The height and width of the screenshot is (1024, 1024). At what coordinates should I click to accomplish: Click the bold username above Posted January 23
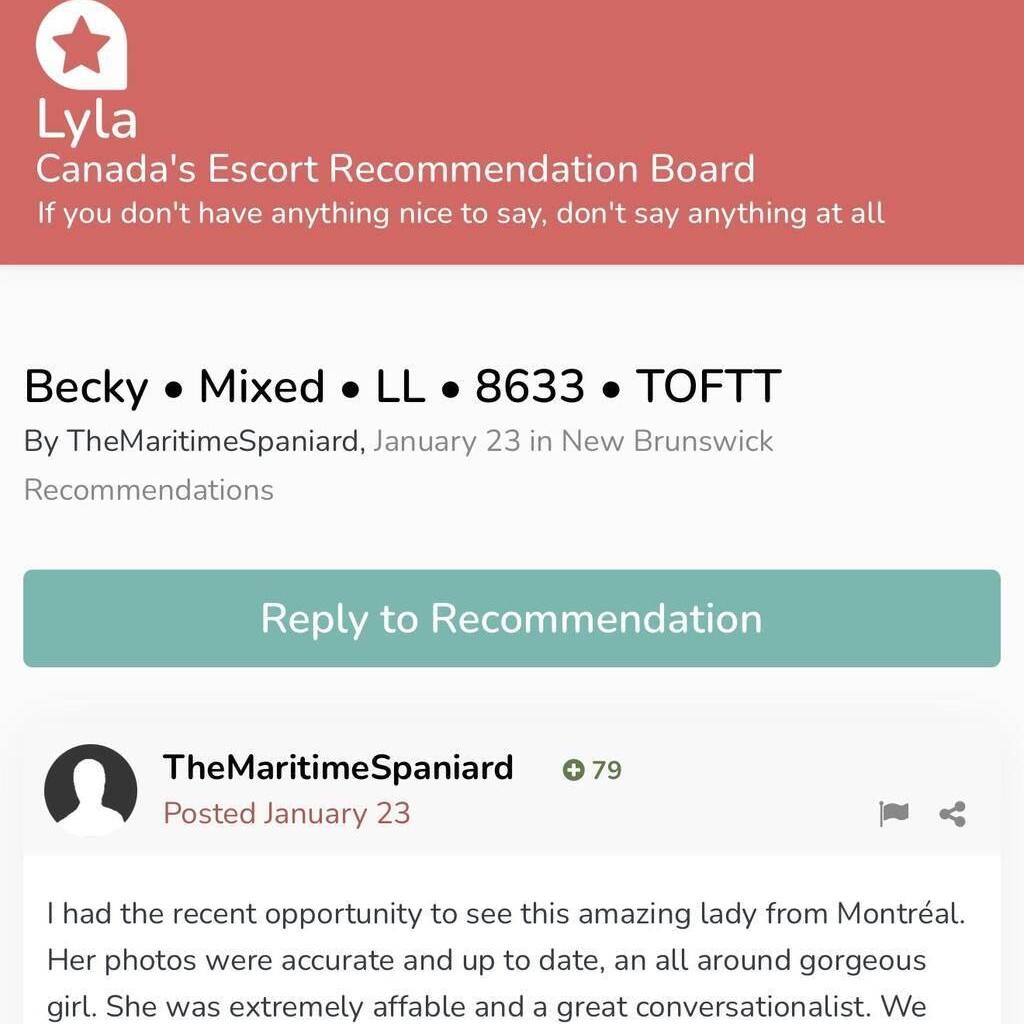click(336, 768)
